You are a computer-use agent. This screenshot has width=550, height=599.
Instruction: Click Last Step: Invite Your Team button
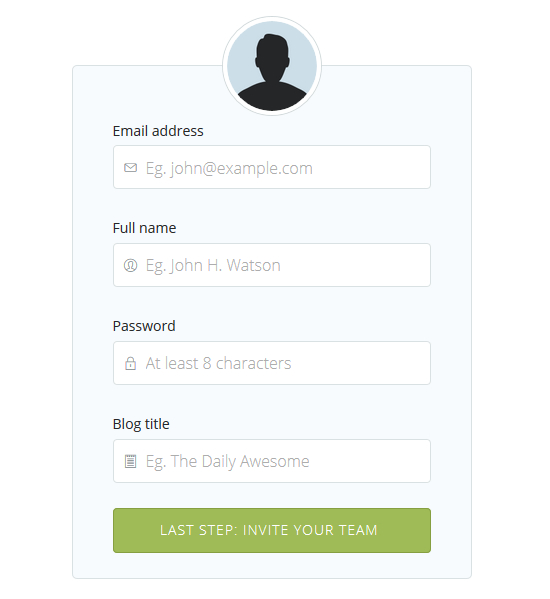pyautogui.click(x=272, y=530)
